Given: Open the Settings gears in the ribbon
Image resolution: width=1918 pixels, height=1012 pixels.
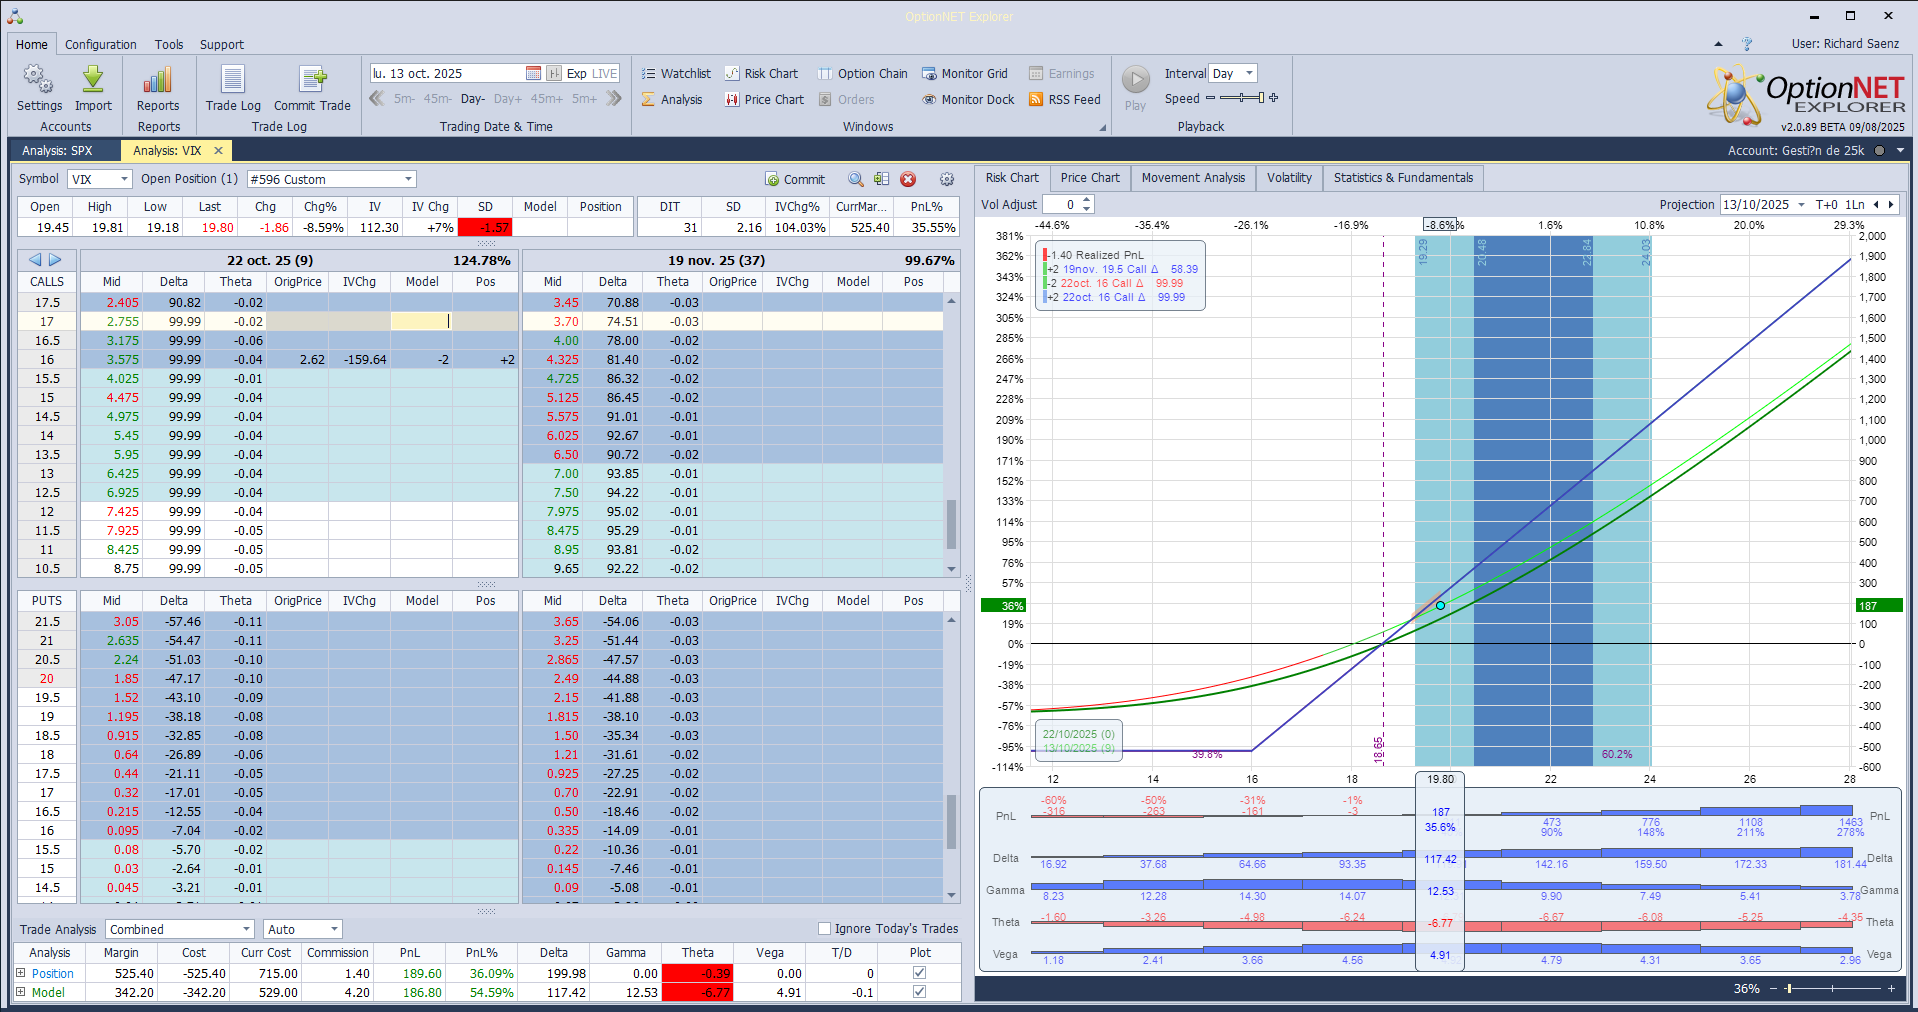Looking at the screenshot, I should 39,80.
